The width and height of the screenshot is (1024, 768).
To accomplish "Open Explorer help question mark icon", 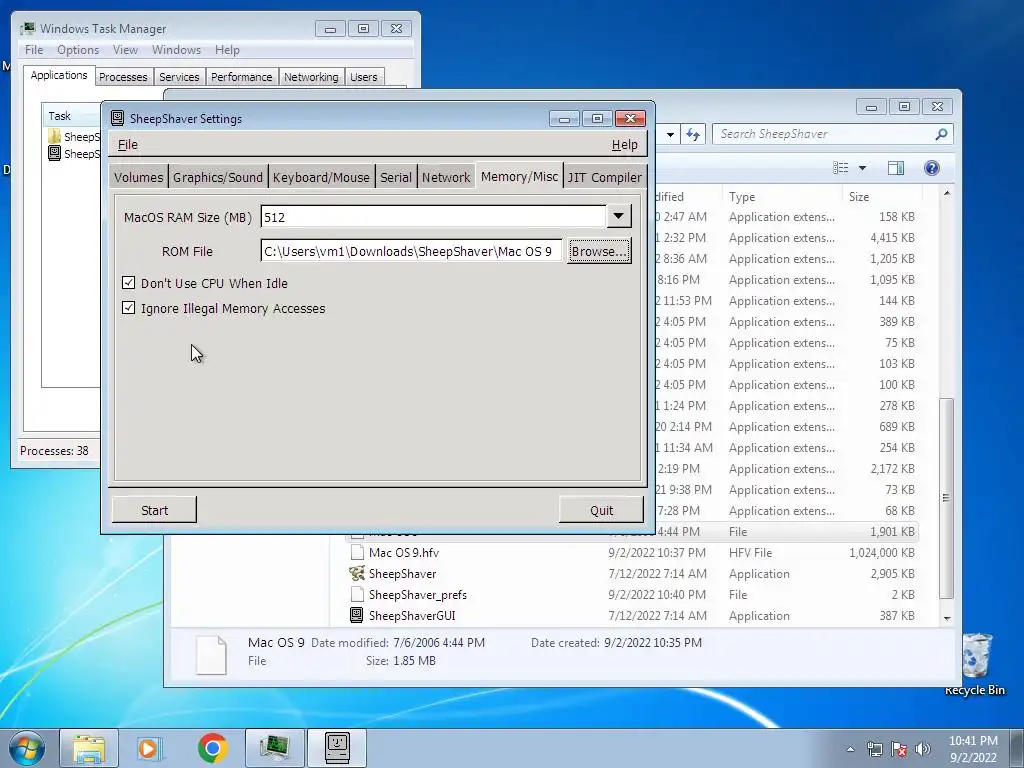I will [932, 168].
